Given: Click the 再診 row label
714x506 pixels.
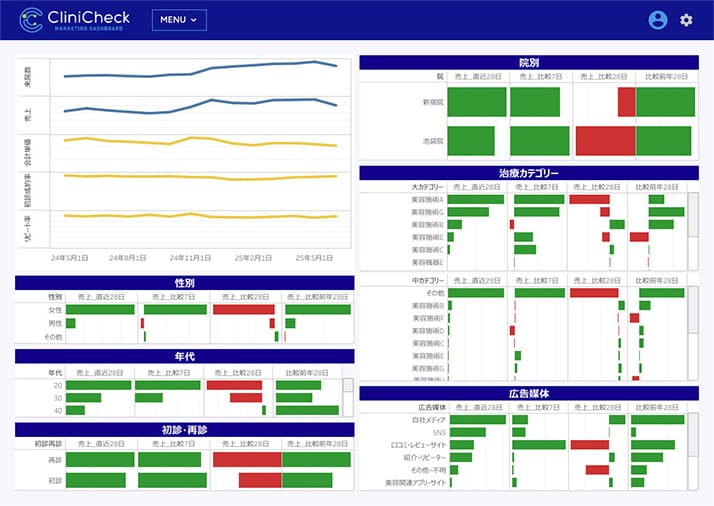Looking at the screenshot, I should (x=54, y=460).
